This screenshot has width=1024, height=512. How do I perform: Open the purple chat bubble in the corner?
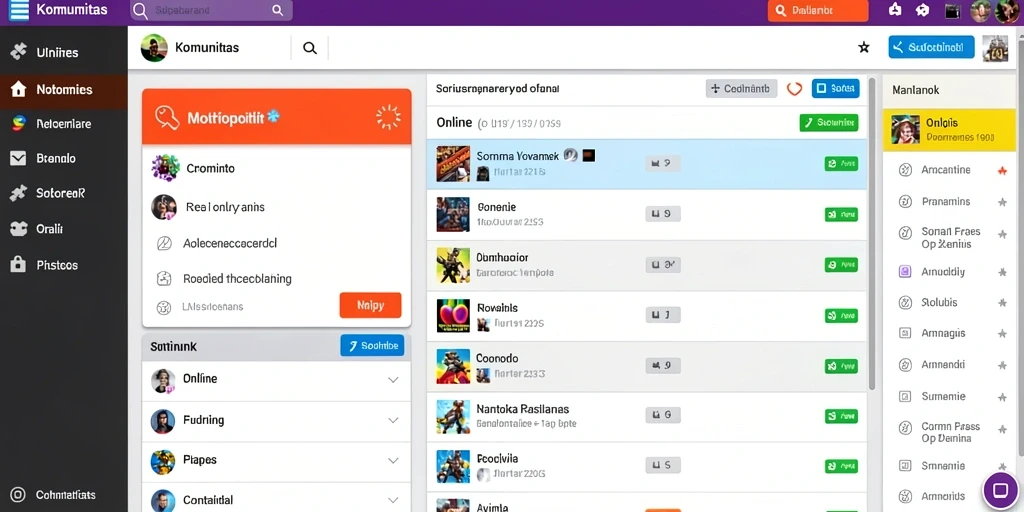(x=1000, y=490)
